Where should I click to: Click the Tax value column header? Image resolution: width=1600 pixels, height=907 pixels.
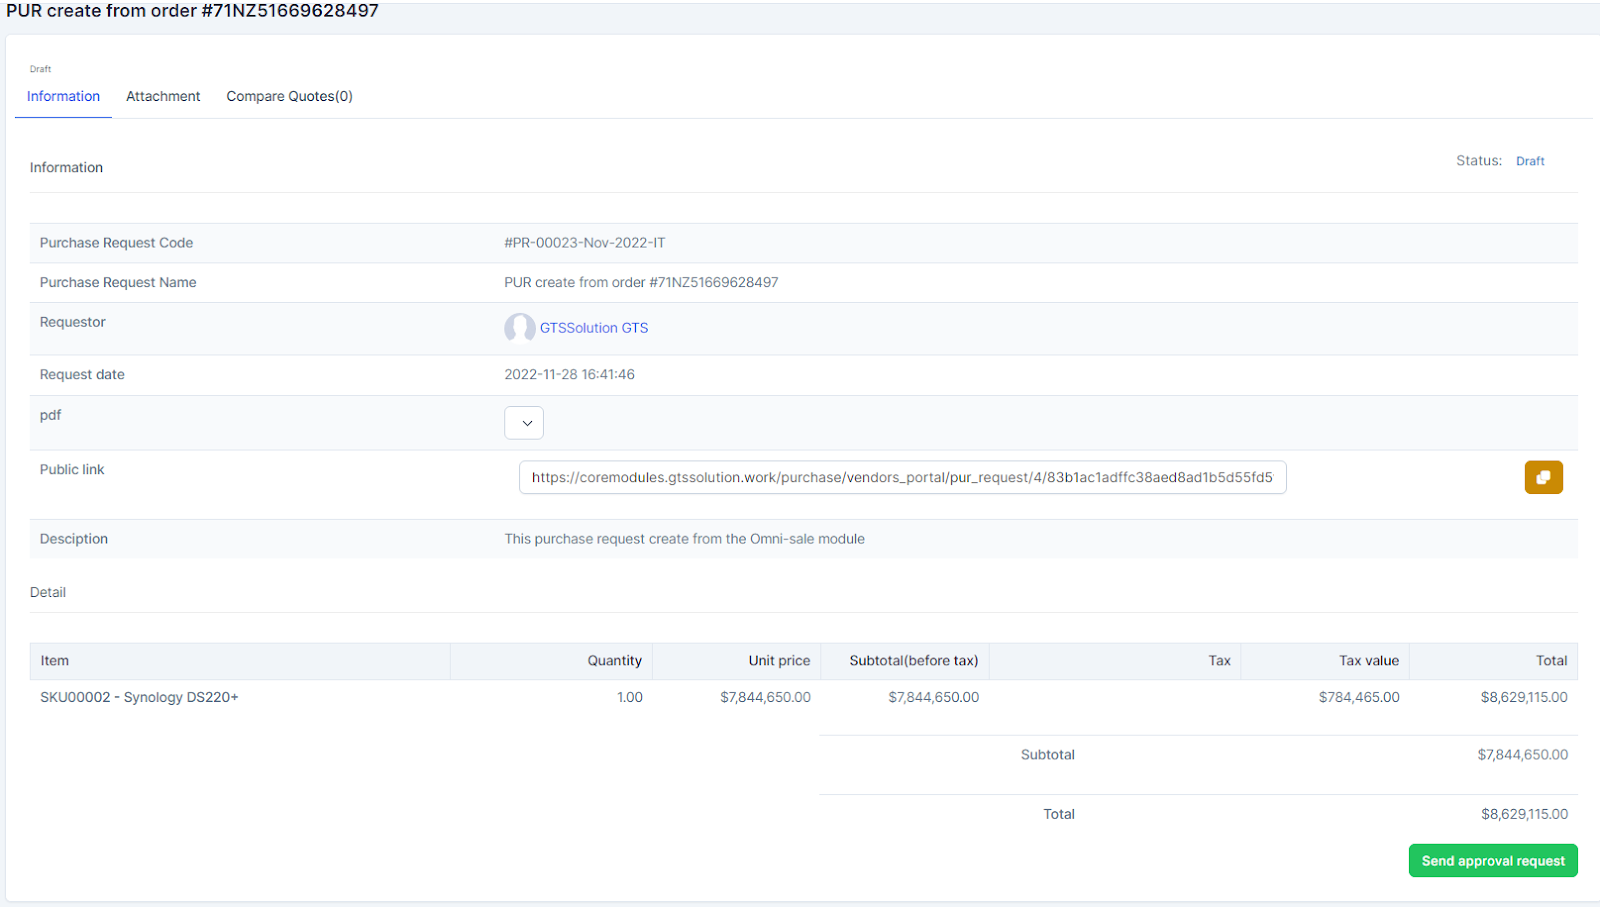1368,661
